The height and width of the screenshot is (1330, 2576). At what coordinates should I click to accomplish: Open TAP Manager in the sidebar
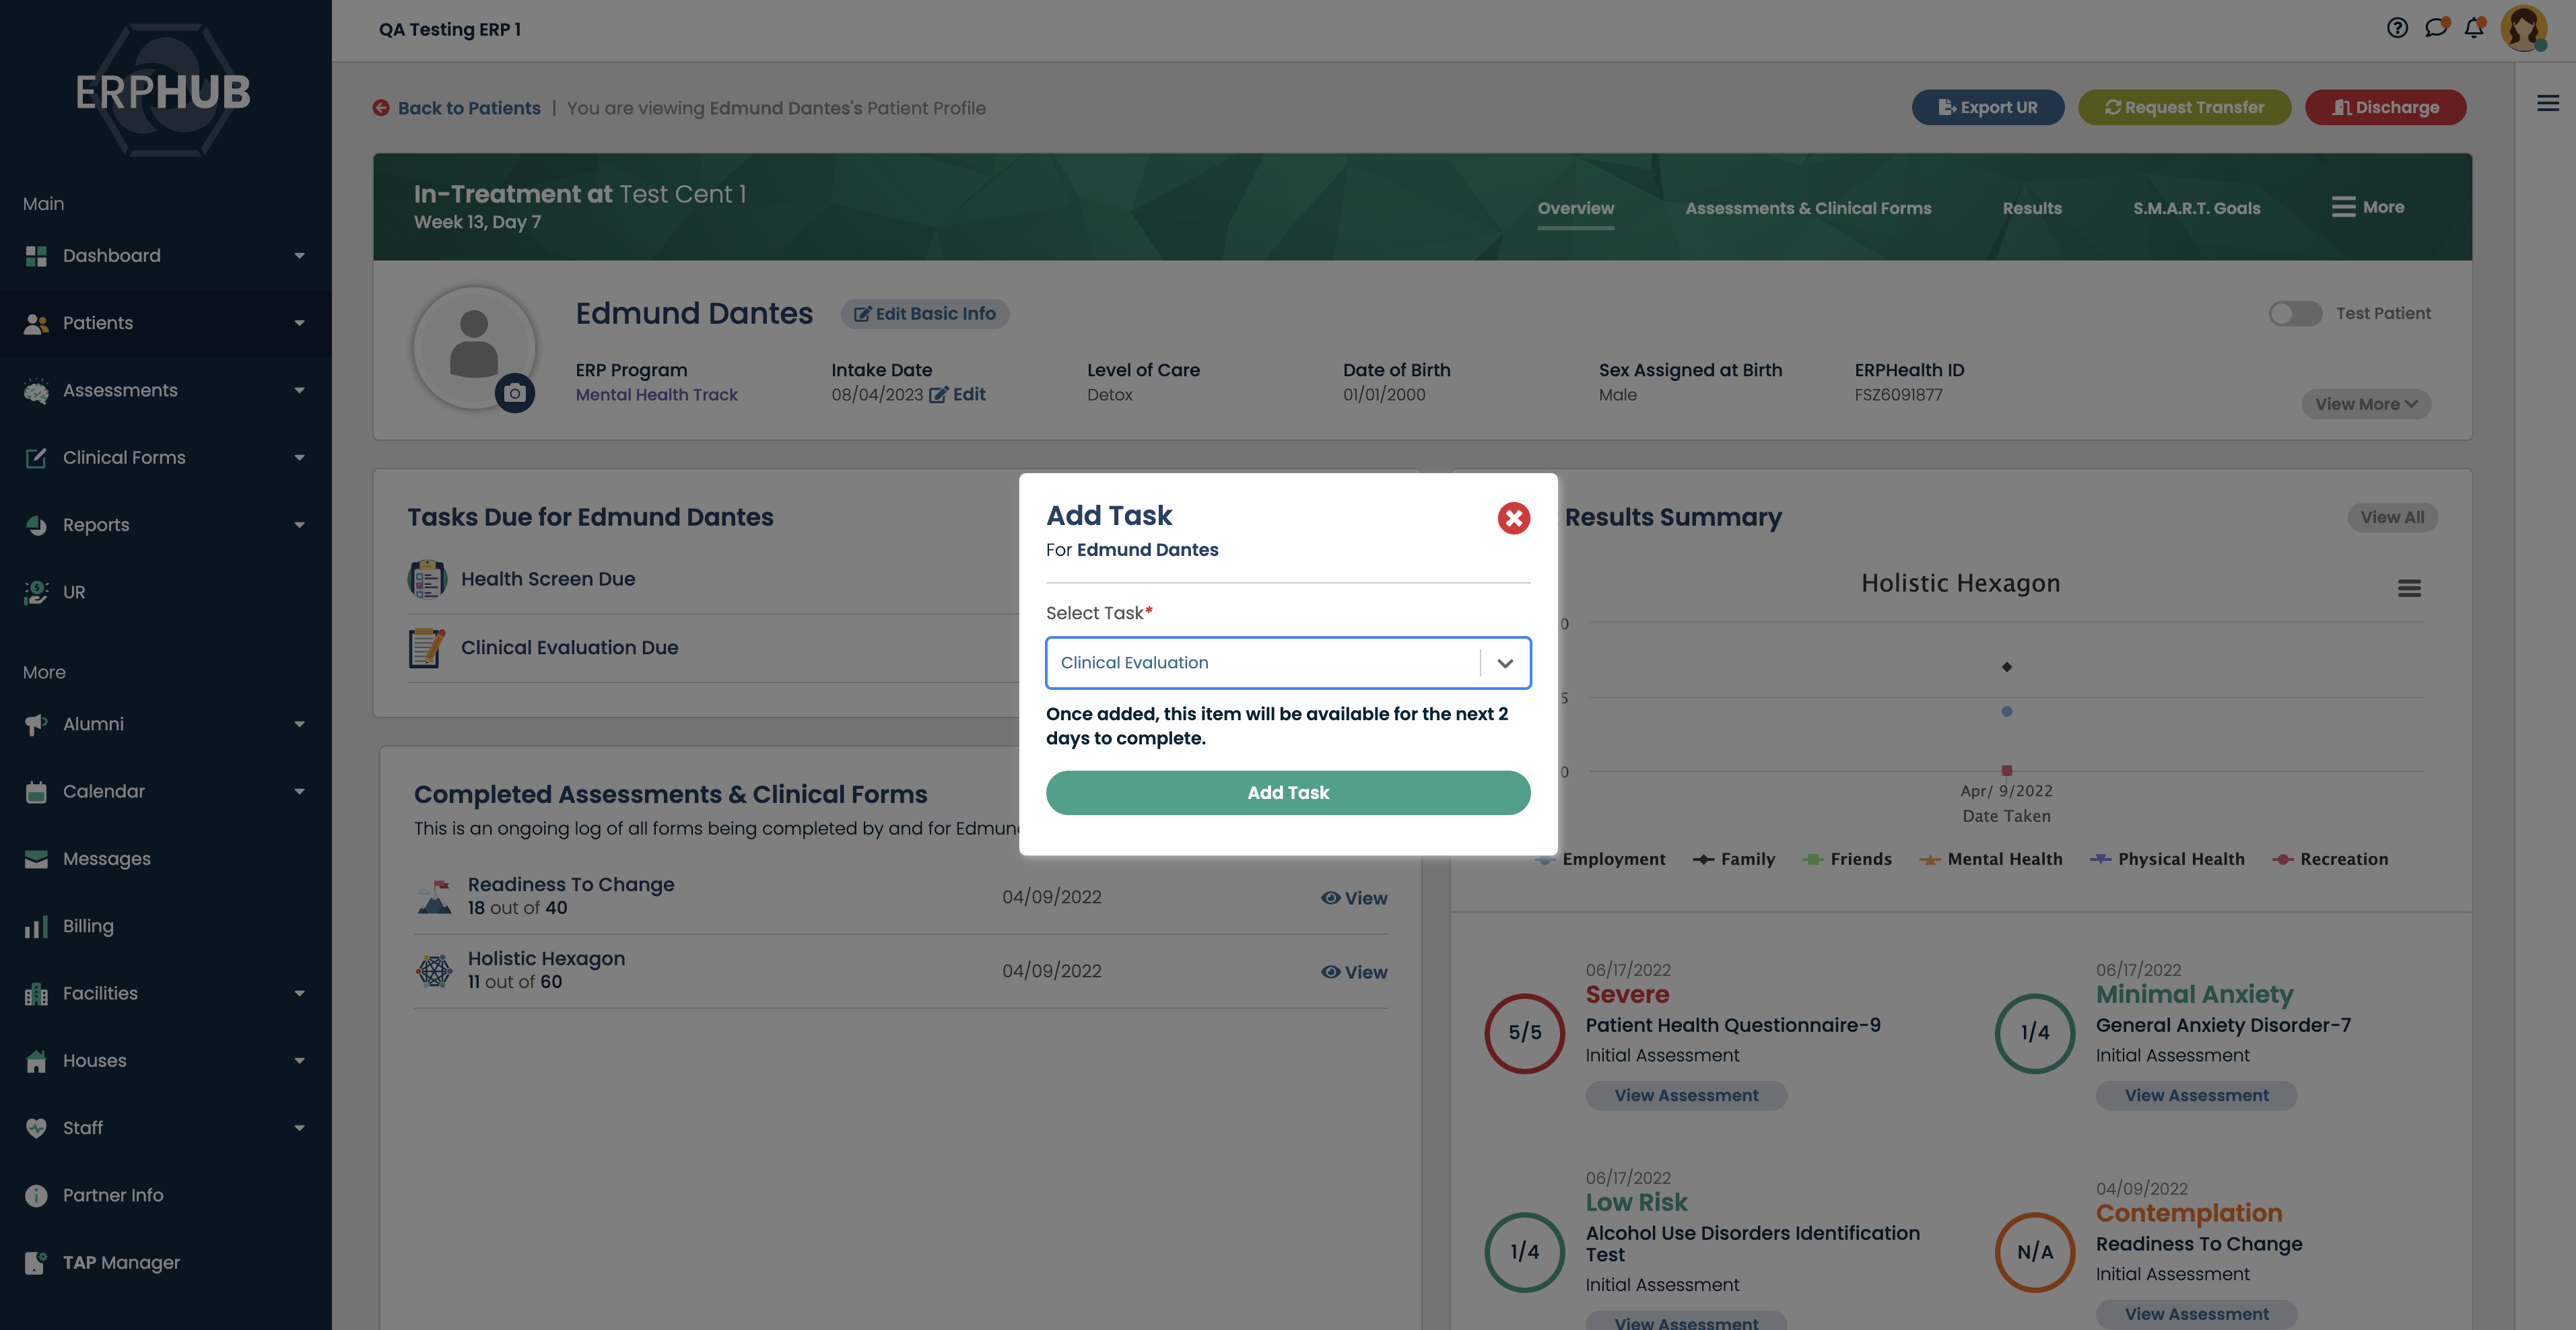coord(120,1262)
